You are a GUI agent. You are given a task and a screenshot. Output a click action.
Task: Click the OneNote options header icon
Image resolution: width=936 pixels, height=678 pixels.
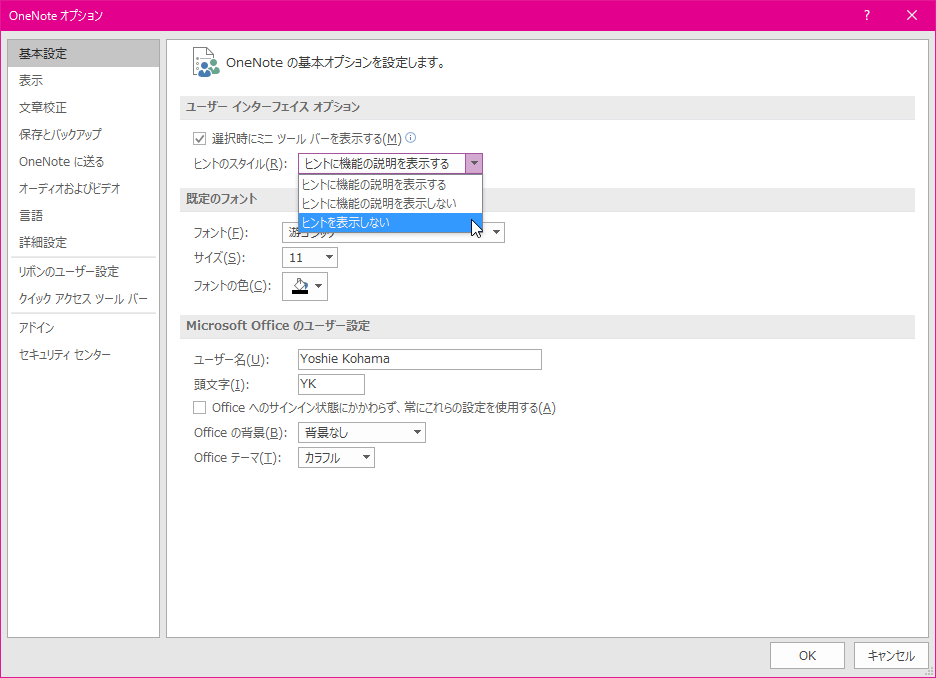pyautogui.click(x=205, y=62)
